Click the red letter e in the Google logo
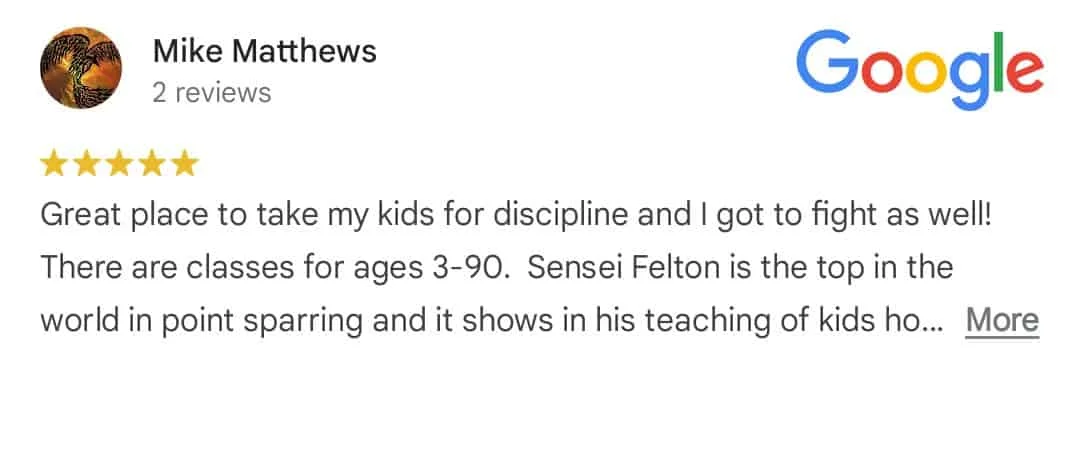 click(x=1026, y=72)
